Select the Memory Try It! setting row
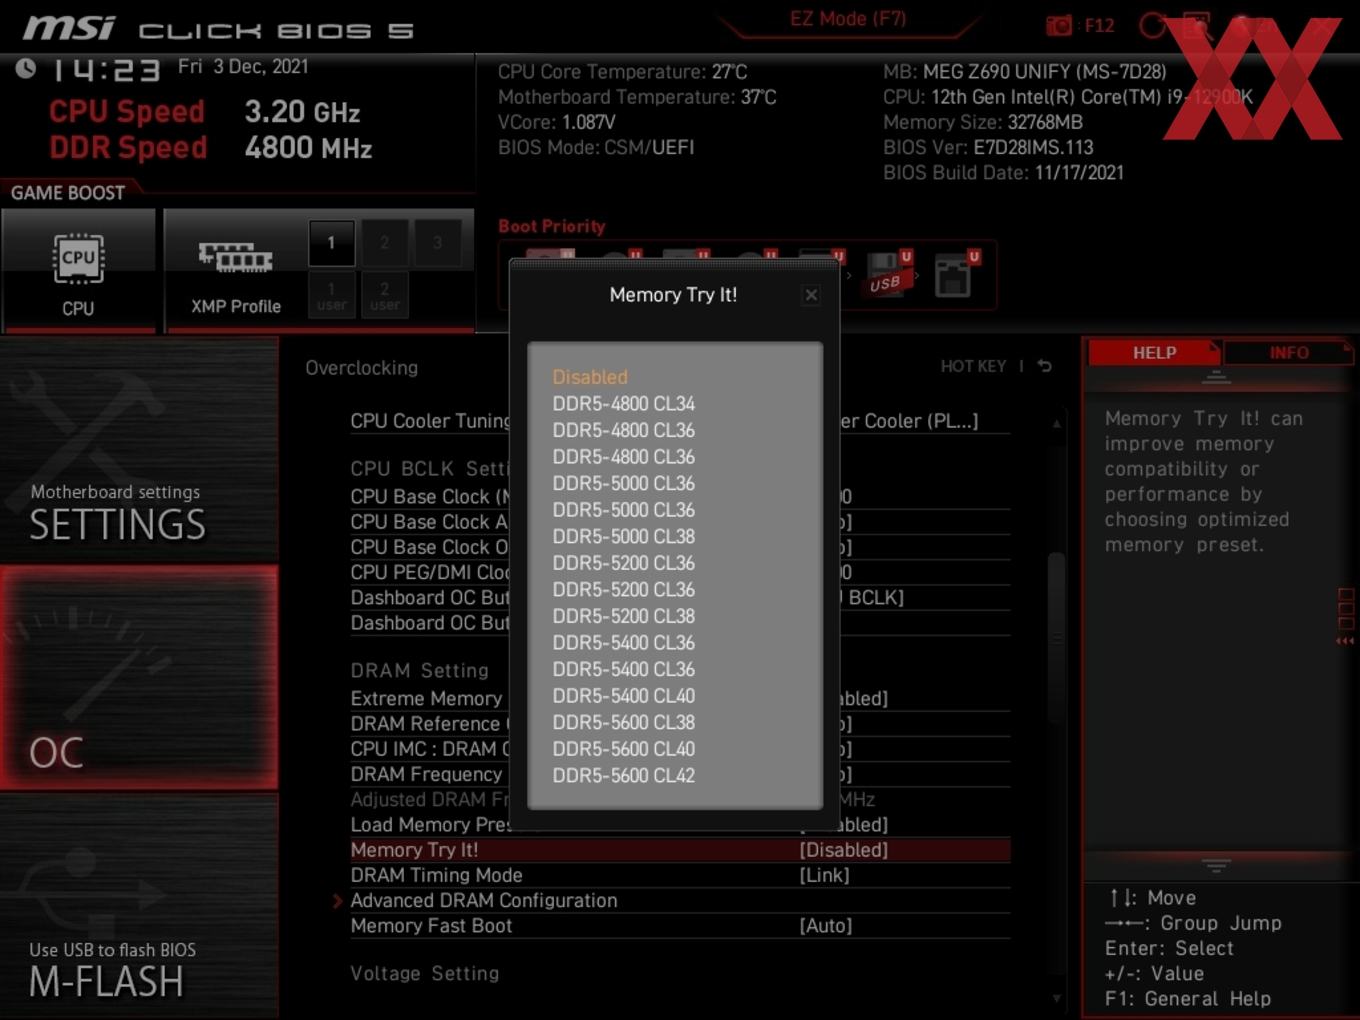Viewport: 1360px width, 1020px height. click(x=680, y=850)
